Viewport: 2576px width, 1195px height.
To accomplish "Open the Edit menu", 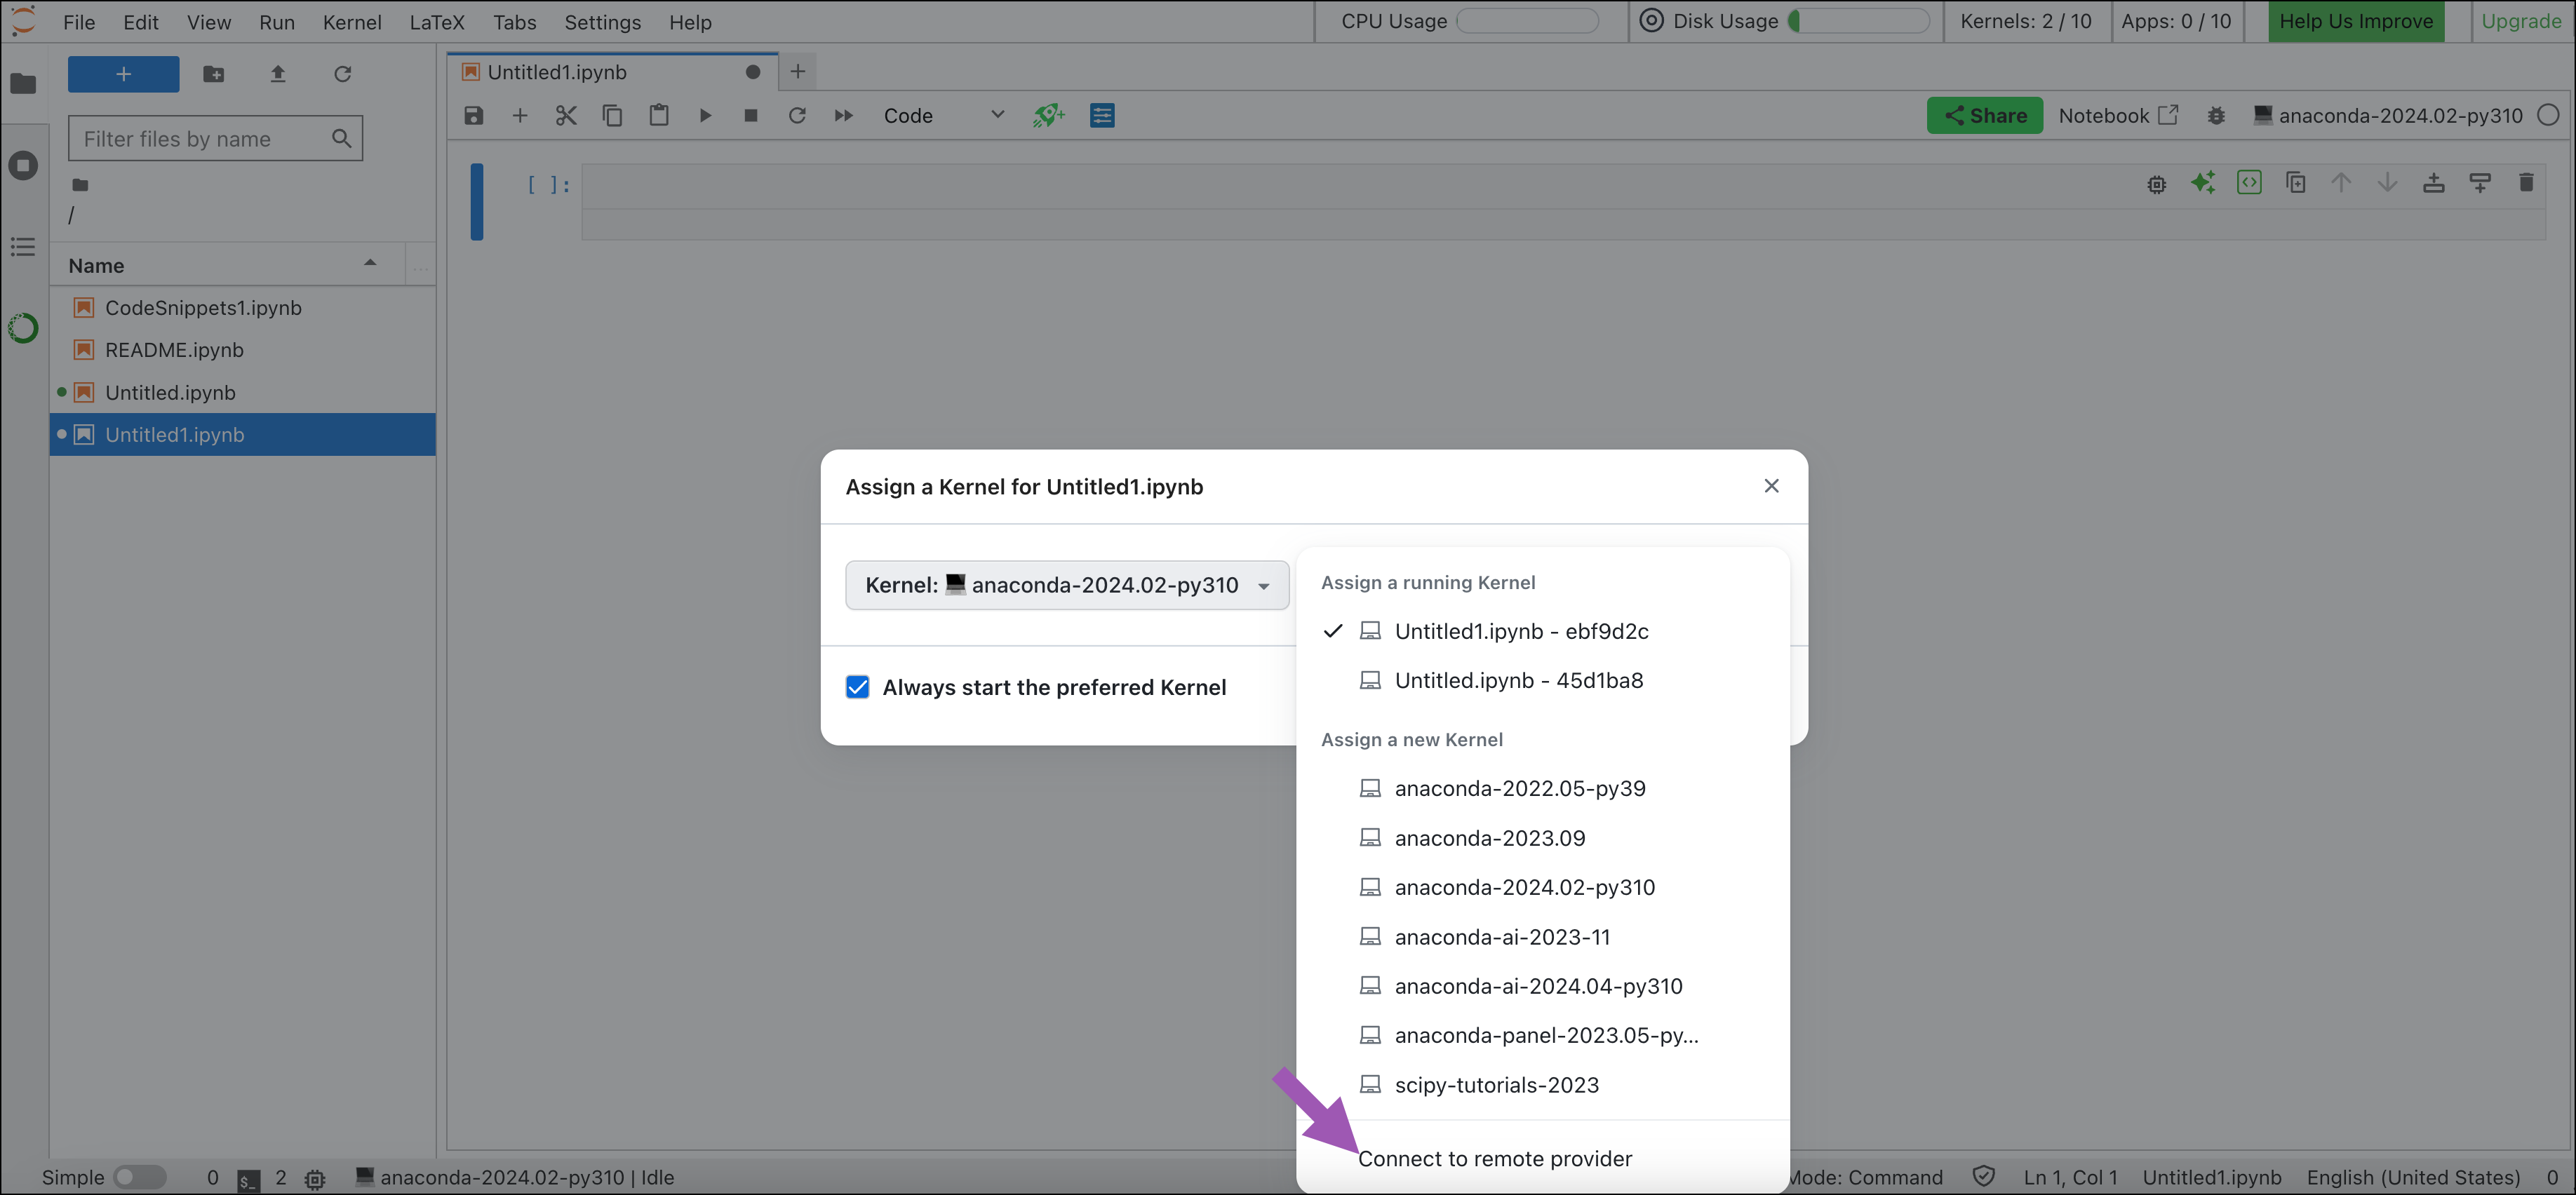I will (141, 22).
